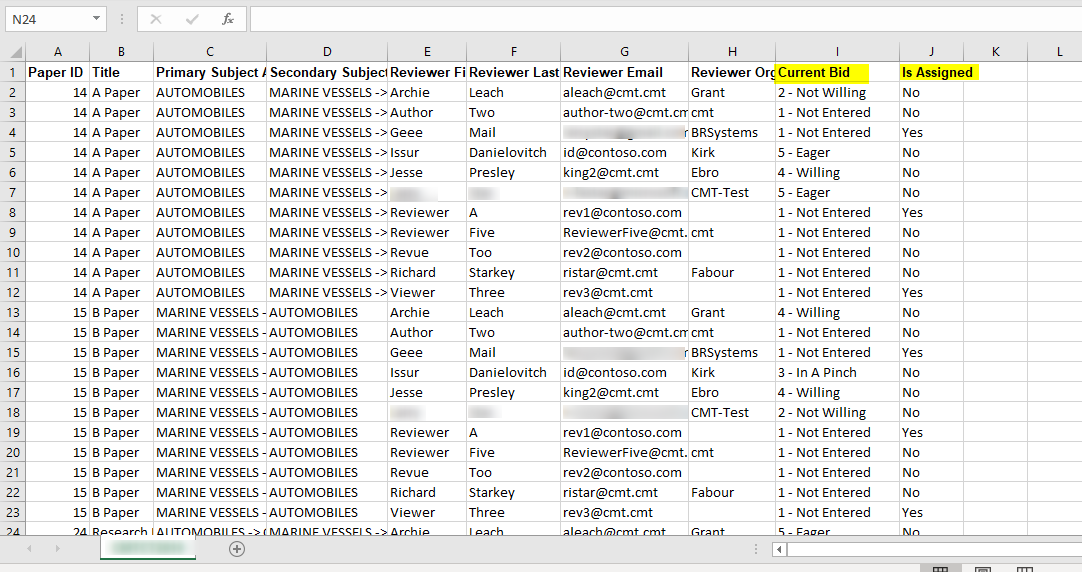
Task: Click left arrow of horizontal scrollbar
Action: click(780, 549)
